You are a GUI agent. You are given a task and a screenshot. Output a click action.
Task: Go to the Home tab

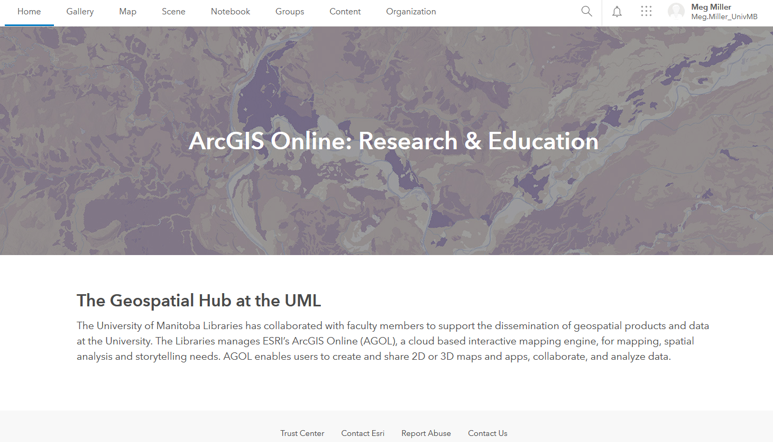[29, 12]
